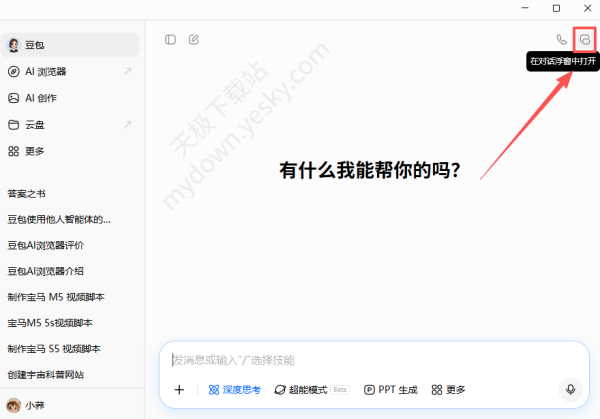
Task: Toggle 深度思考 deep thinking mode
Action: click(234, 390)
